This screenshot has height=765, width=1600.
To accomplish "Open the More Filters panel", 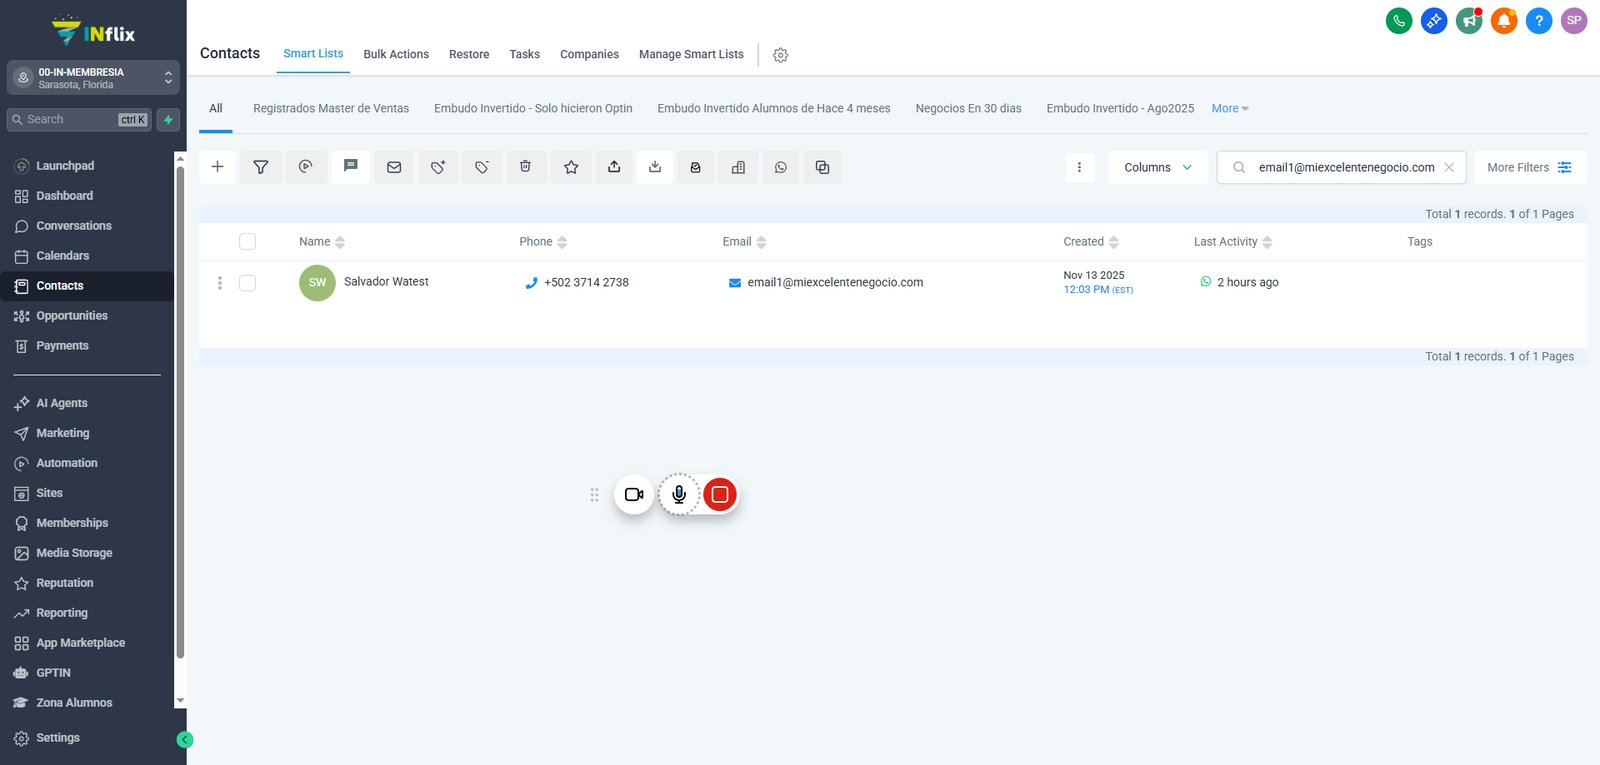I will pyautogui.click(x=1530, y=167).
